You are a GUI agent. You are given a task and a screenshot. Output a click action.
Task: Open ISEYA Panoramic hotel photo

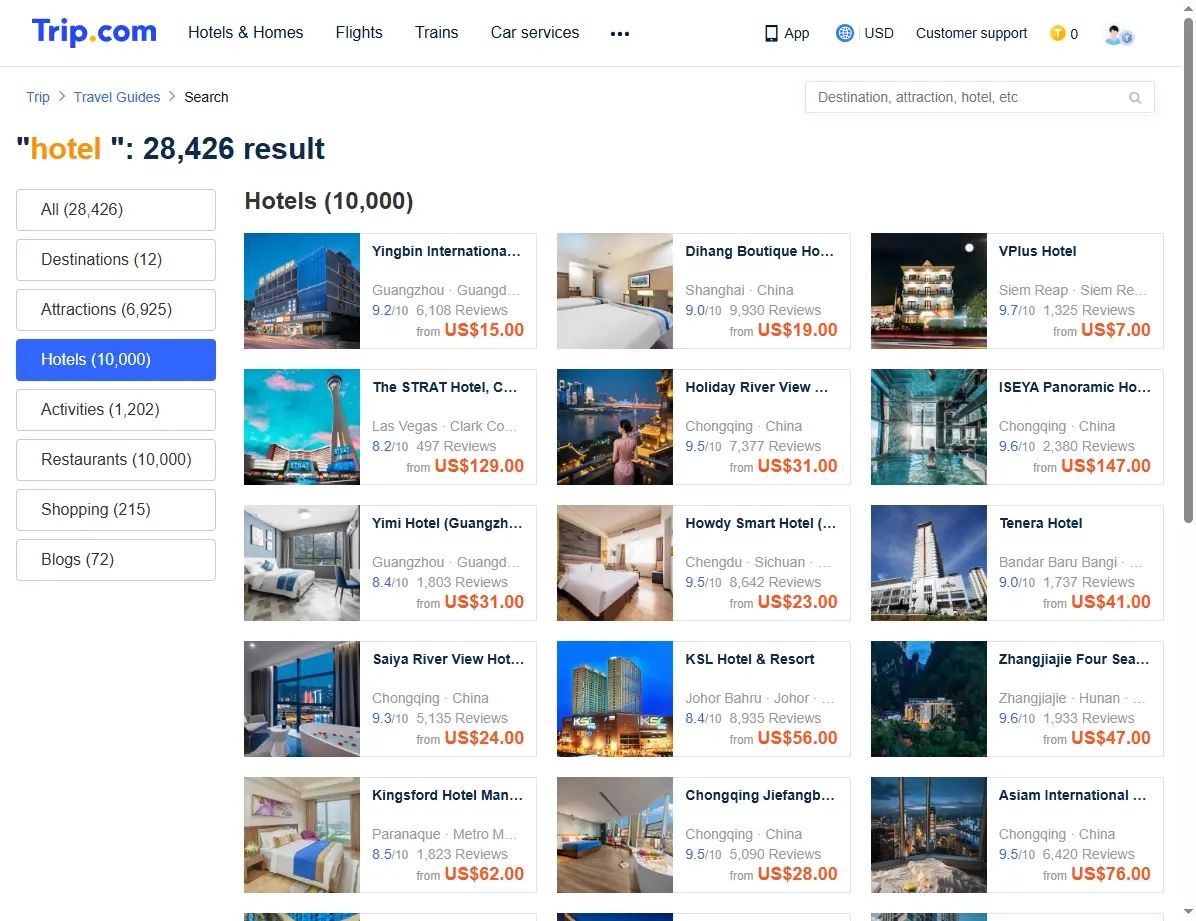tap(928, 427)
